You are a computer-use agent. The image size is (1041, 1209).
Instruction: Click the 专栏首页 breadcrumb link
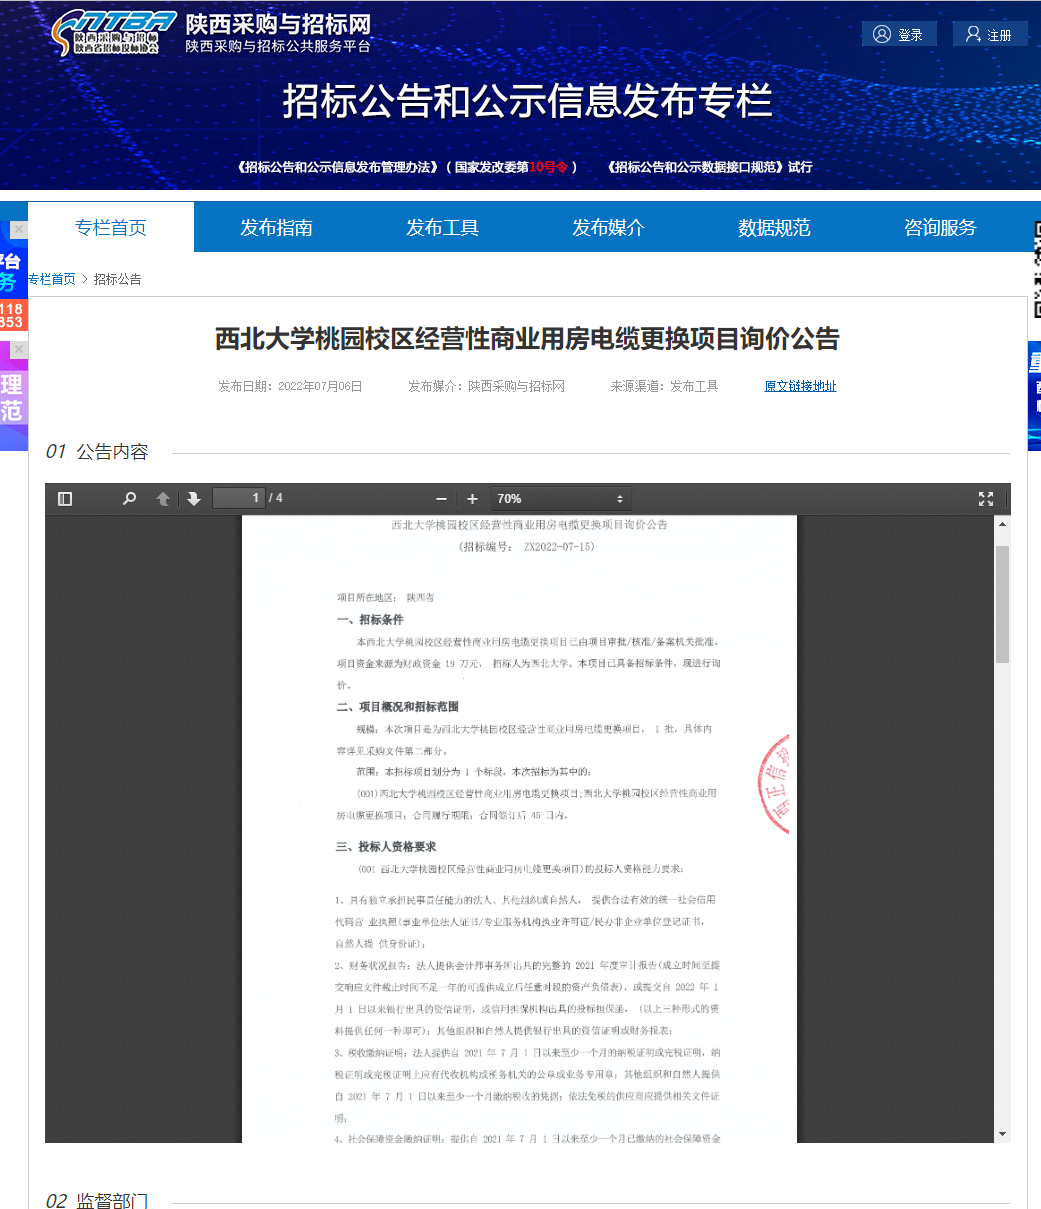52,279
